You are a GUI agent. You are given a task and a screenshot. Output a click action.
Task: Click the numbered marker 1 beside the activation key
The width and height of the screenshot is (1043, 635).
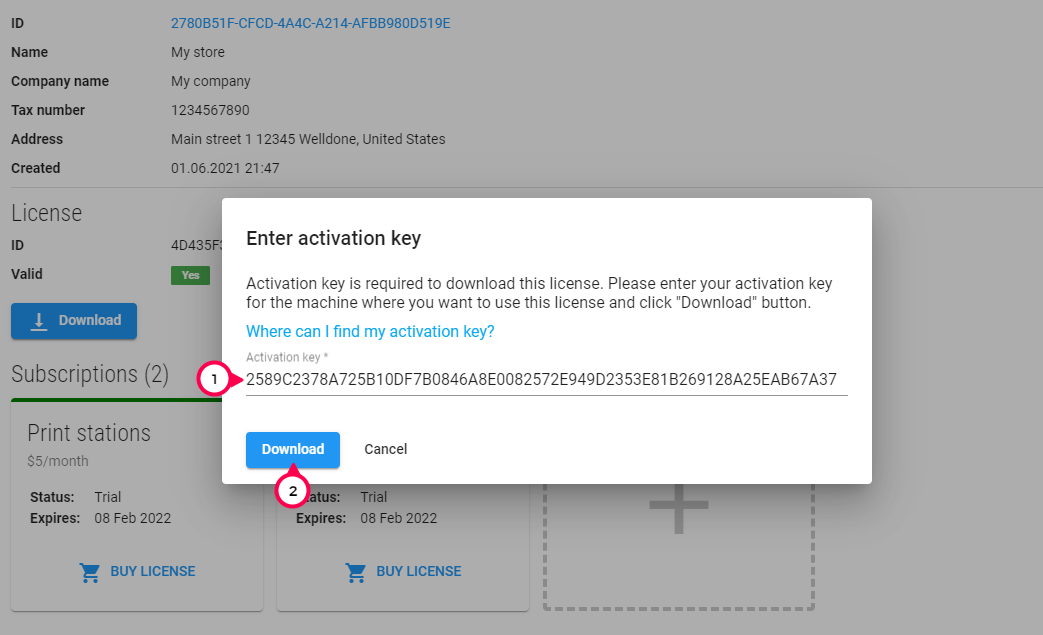[214, 380]
